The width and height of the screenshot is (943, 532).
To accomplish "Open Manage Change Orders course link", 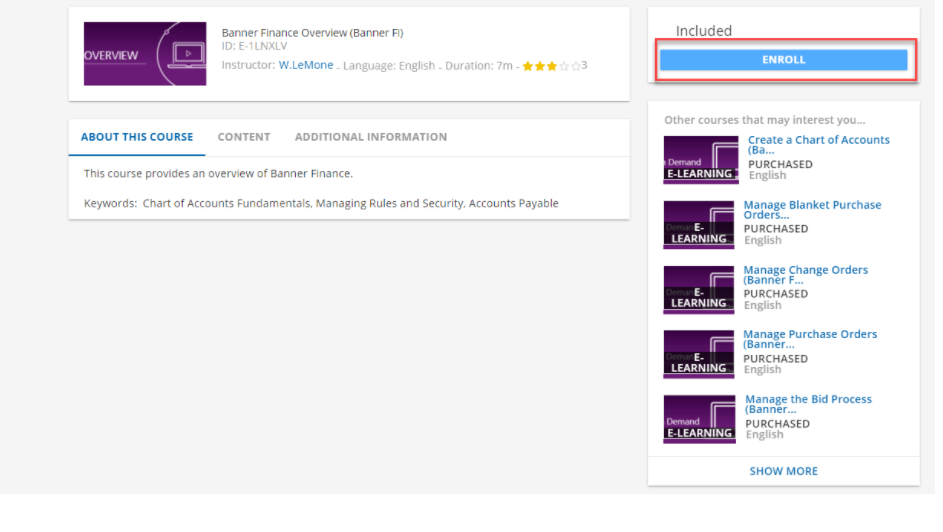I will pyautogui.click(x=805, y=275).
